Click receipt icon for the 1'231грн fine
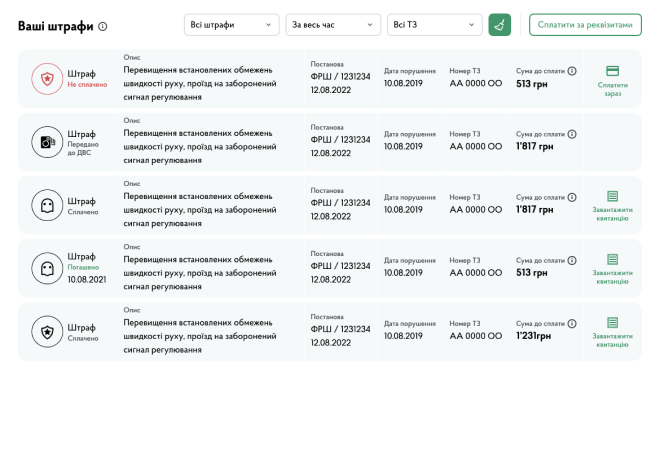 coord(612,323)
